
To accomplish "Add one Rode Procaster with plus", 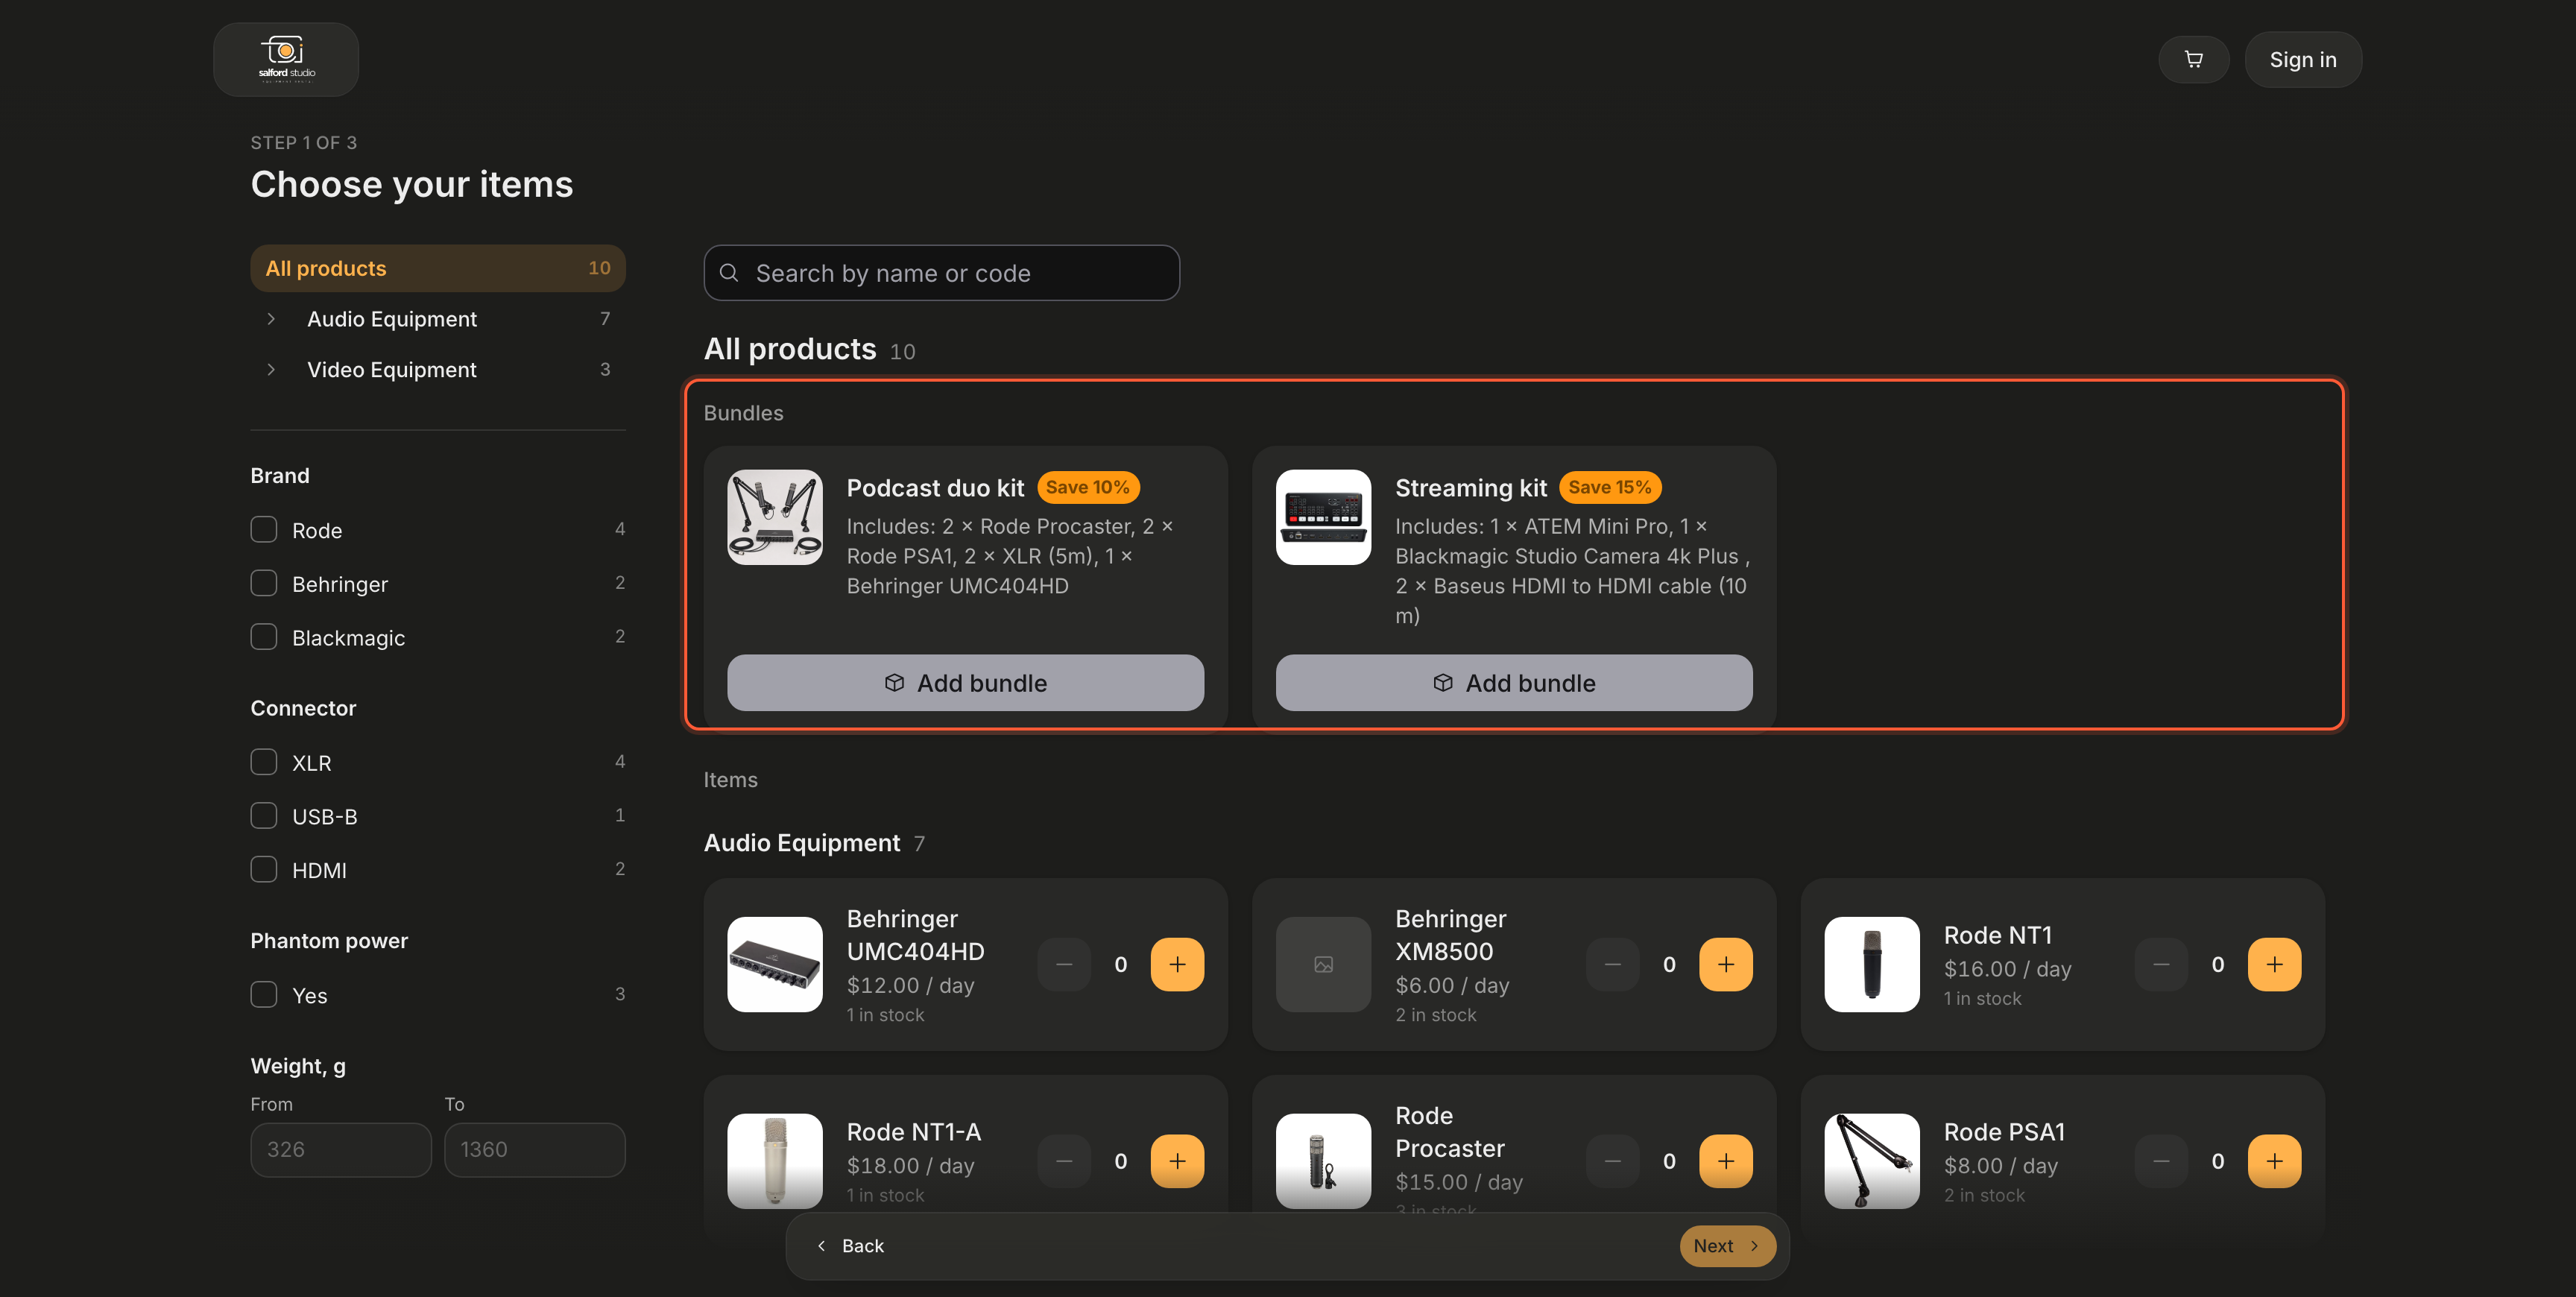I will click(x=1725, y=1161).
